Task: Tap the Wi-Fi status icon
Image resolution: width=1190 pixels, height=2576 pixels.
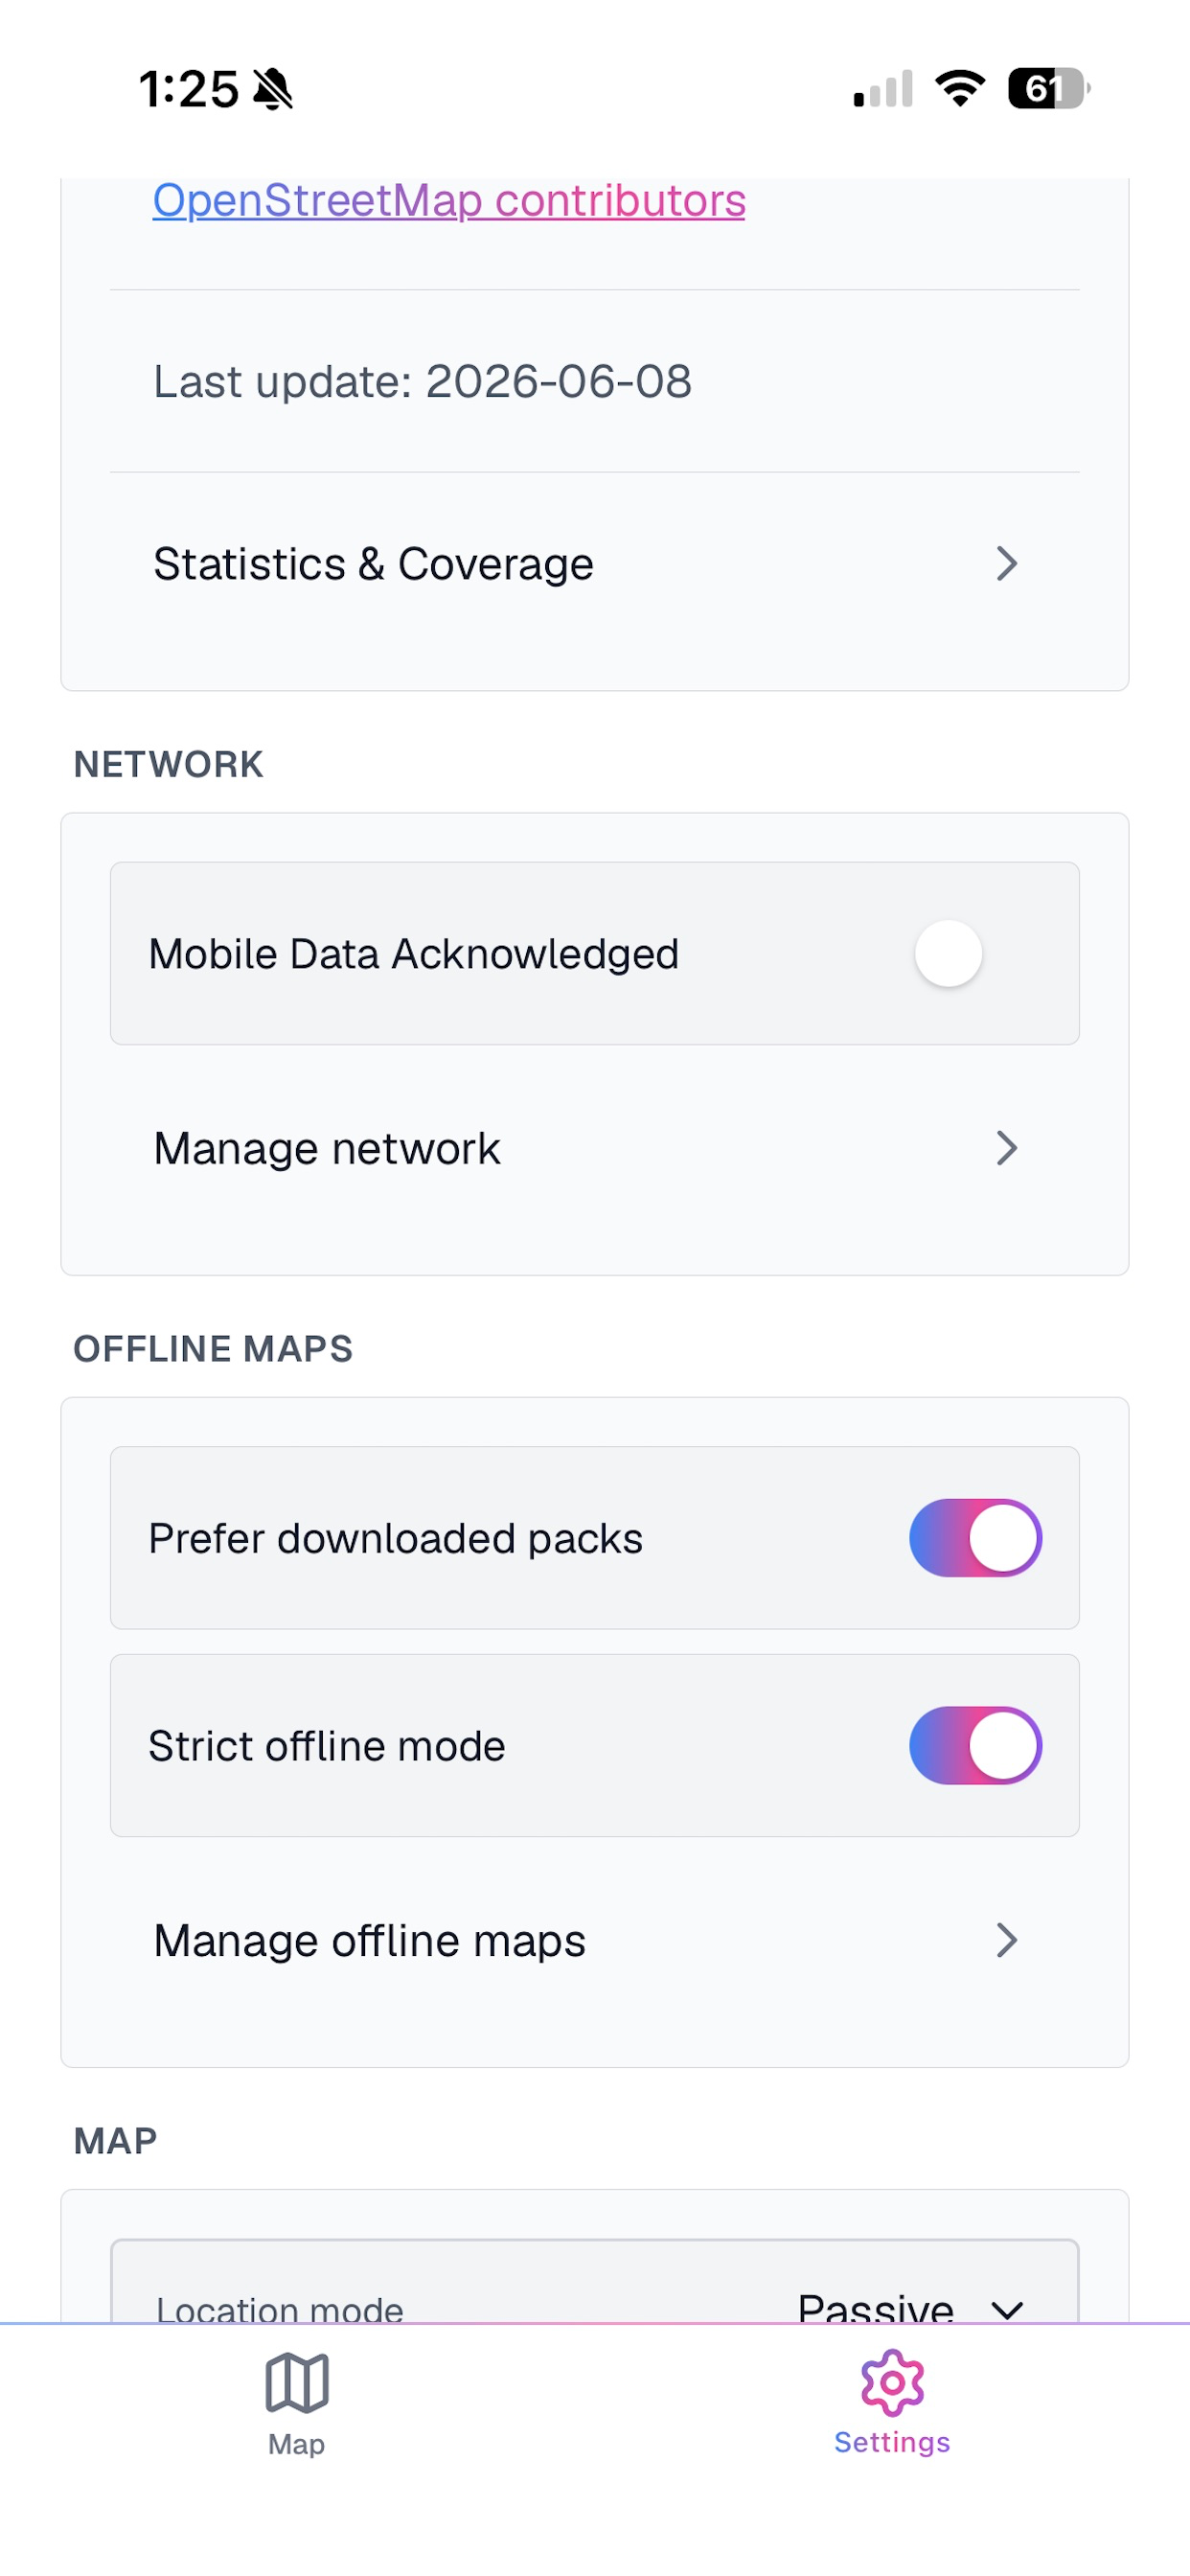Action: point(960,89)
